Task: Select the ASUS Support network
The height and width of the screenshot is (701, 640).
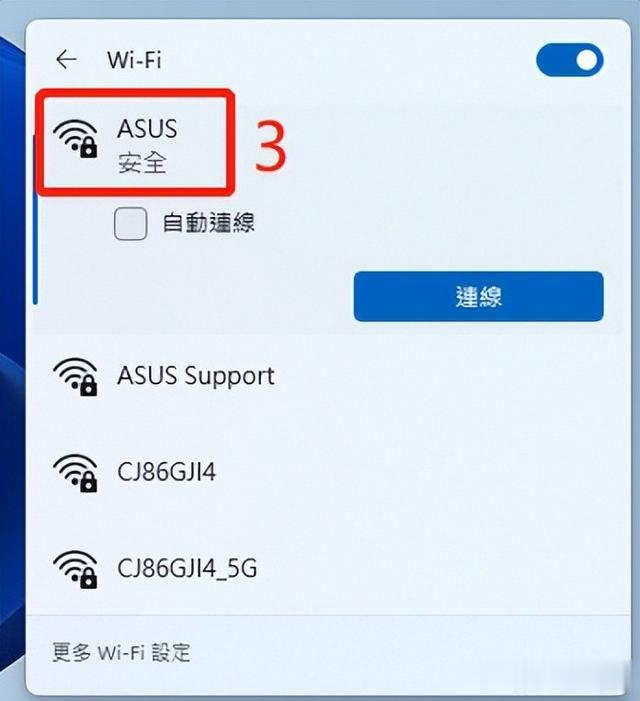Action: pyautogui.click(x=327, y=376)
